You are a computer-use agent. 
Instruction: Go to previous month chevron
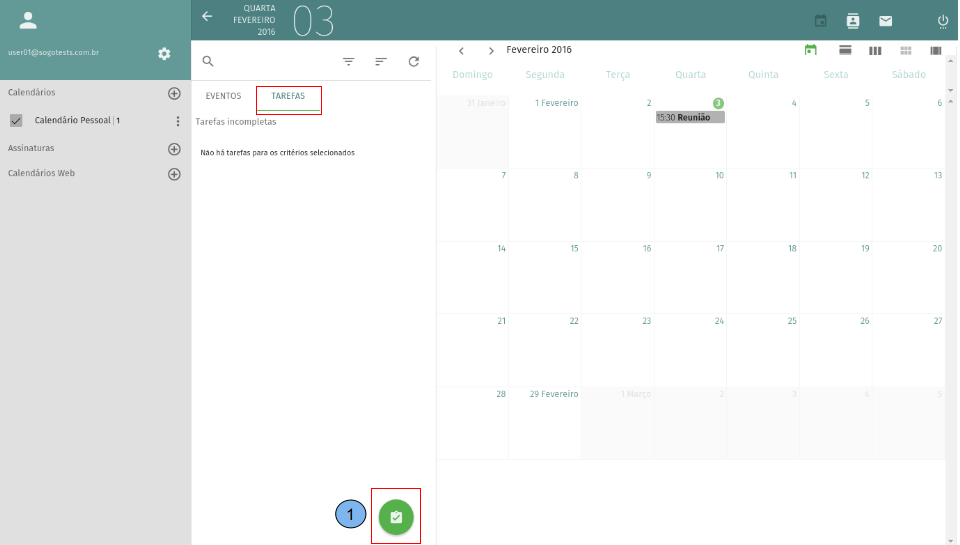(461, 50)
